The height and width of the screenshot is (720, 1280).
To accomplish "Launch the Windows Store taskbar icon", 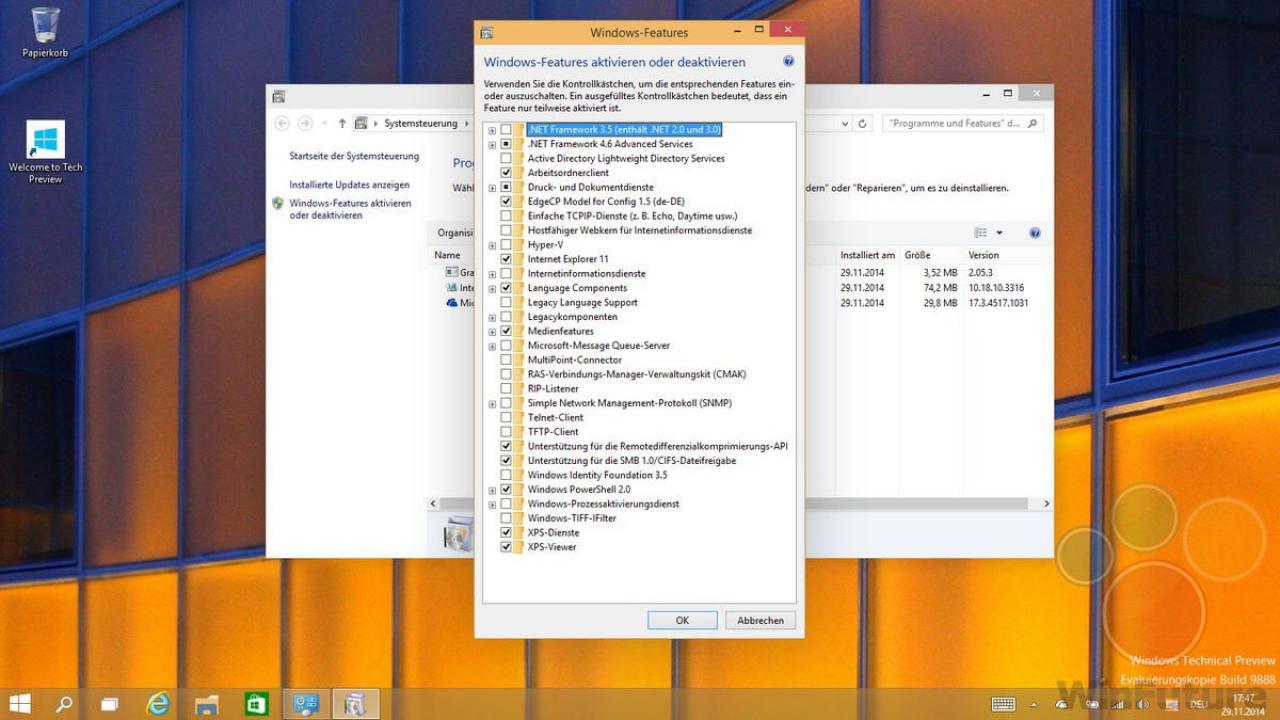I will coord(256,704).
